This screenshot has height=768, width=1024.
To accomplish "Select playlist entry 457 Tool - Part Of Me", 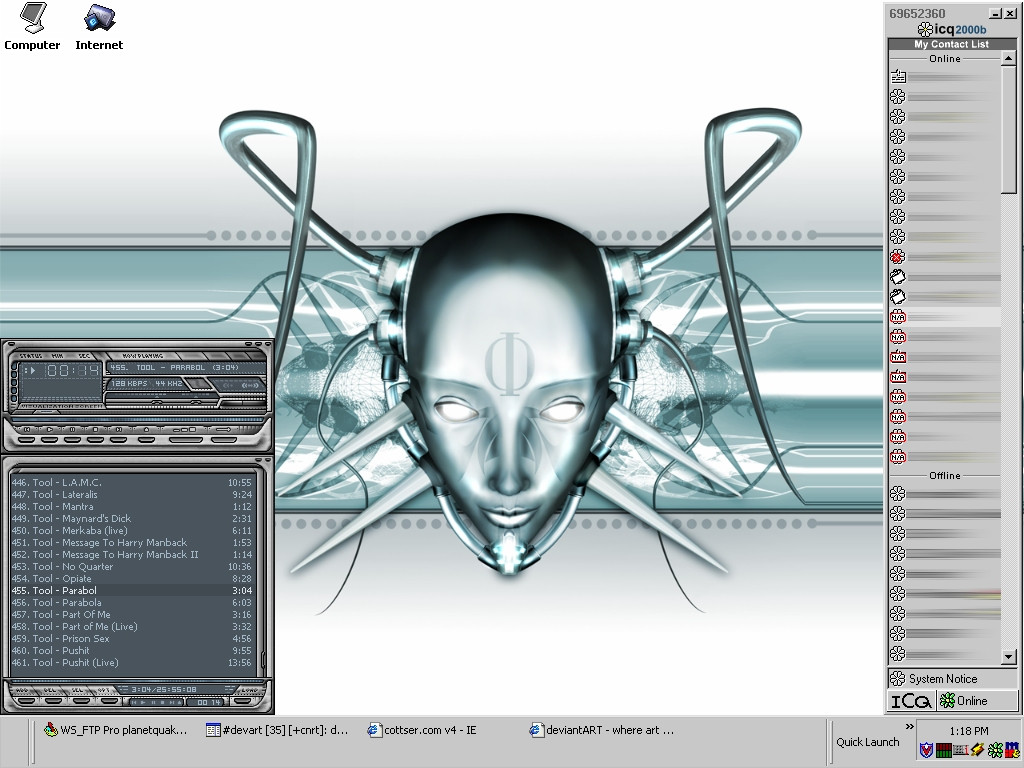I will 131,614.
